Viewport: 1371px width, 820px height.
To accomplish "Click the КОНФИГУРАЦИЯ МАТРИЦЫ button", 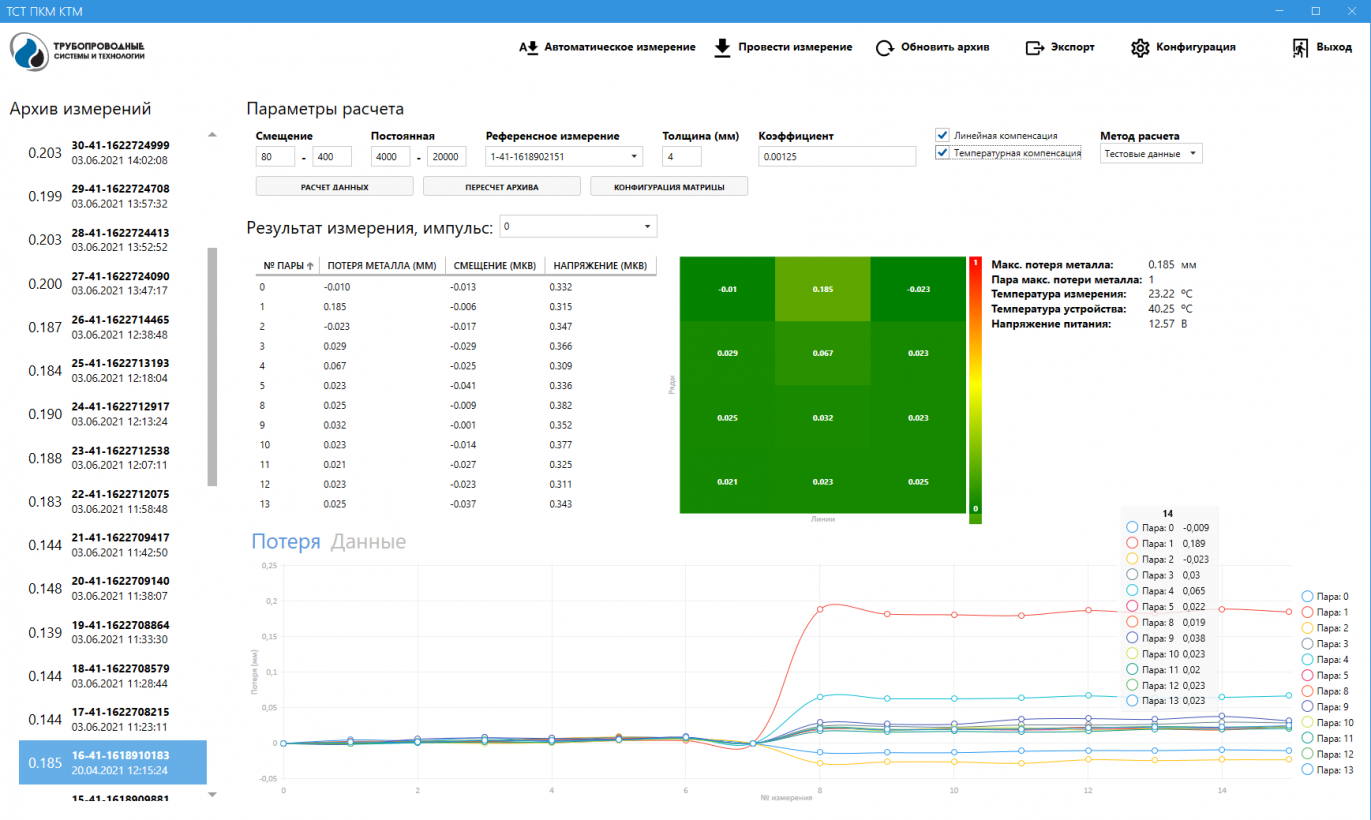I will click(668, 187).
